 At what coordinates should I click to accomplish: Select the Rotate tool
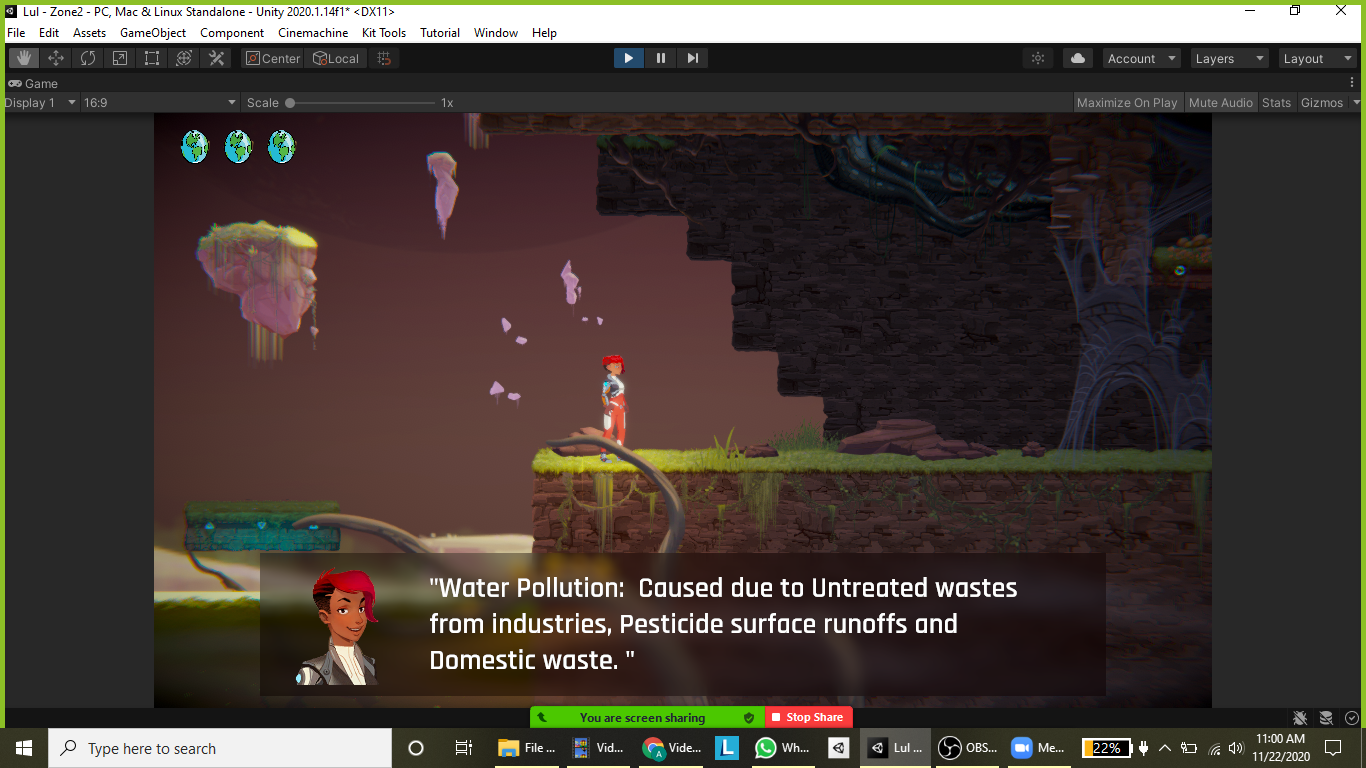tap(88, 58)
